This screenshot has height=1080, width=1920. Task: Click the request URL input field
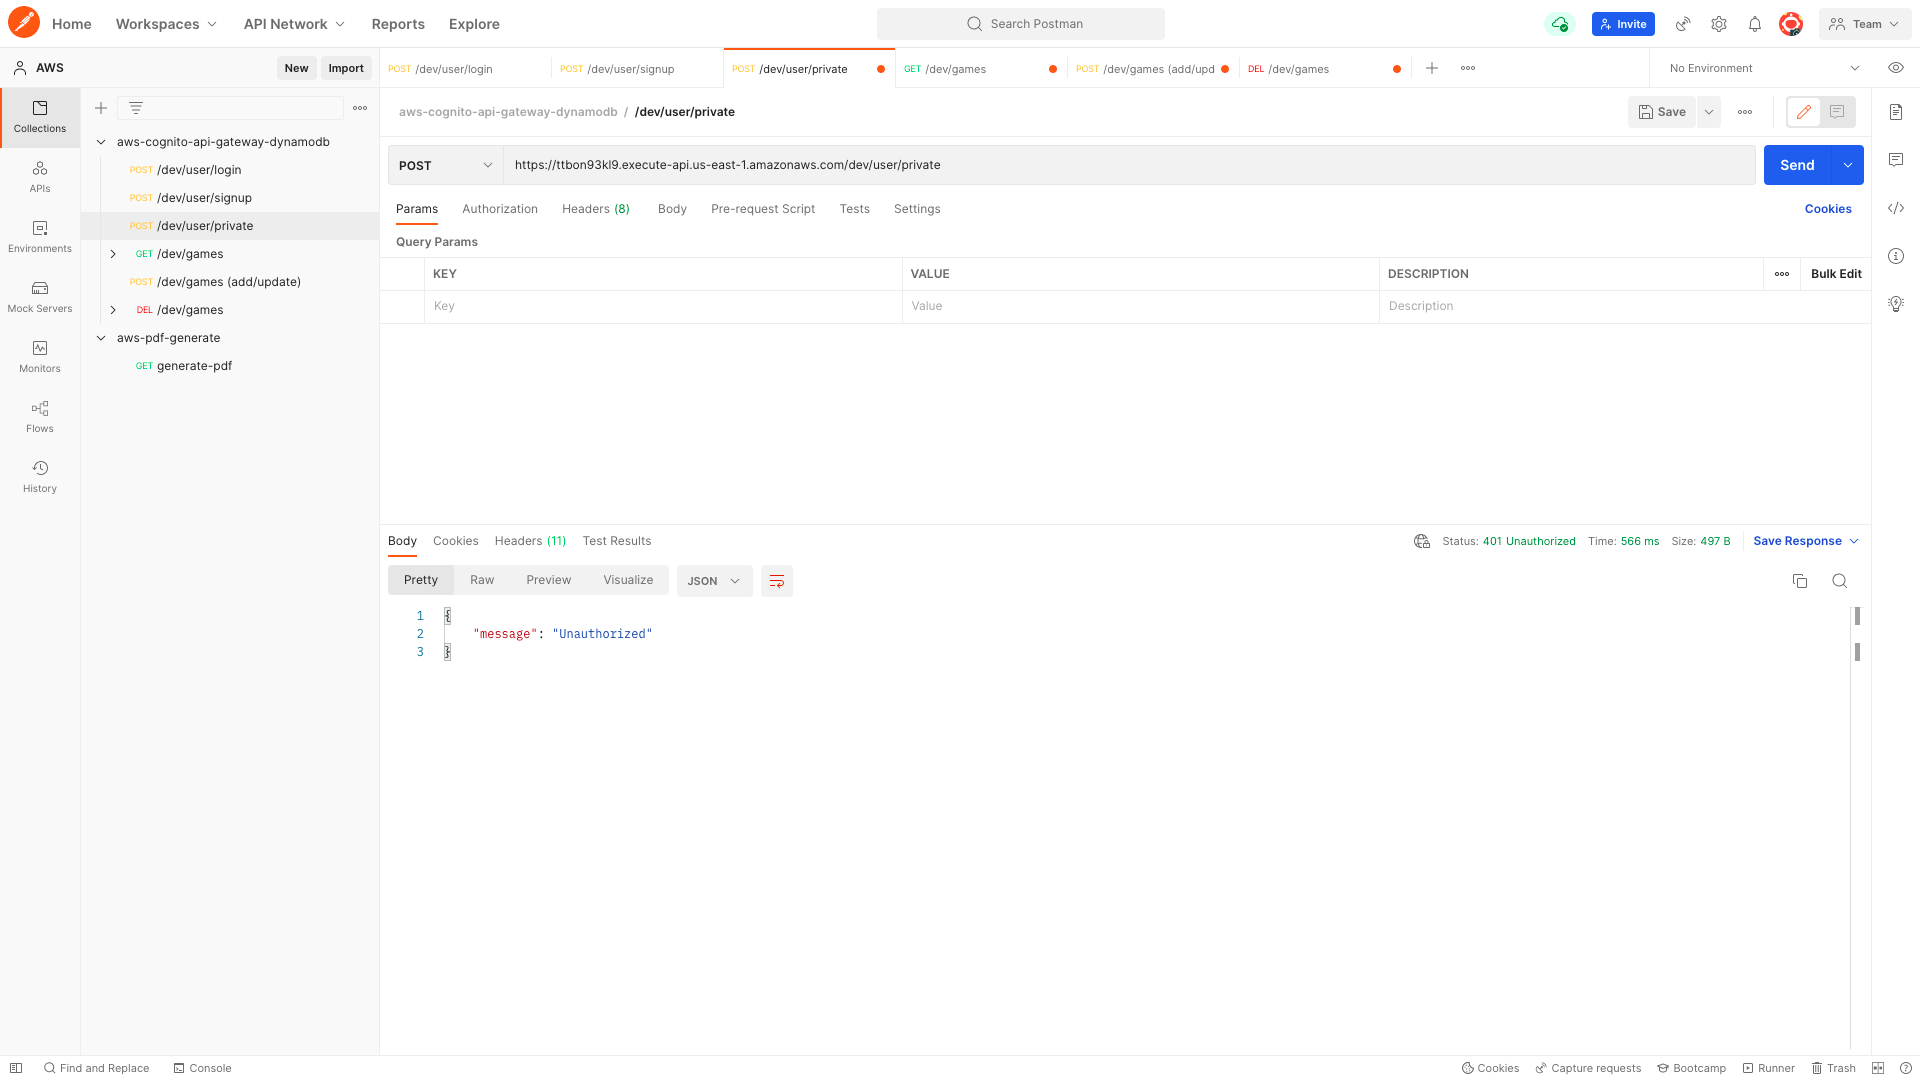tap(1128, 165)
